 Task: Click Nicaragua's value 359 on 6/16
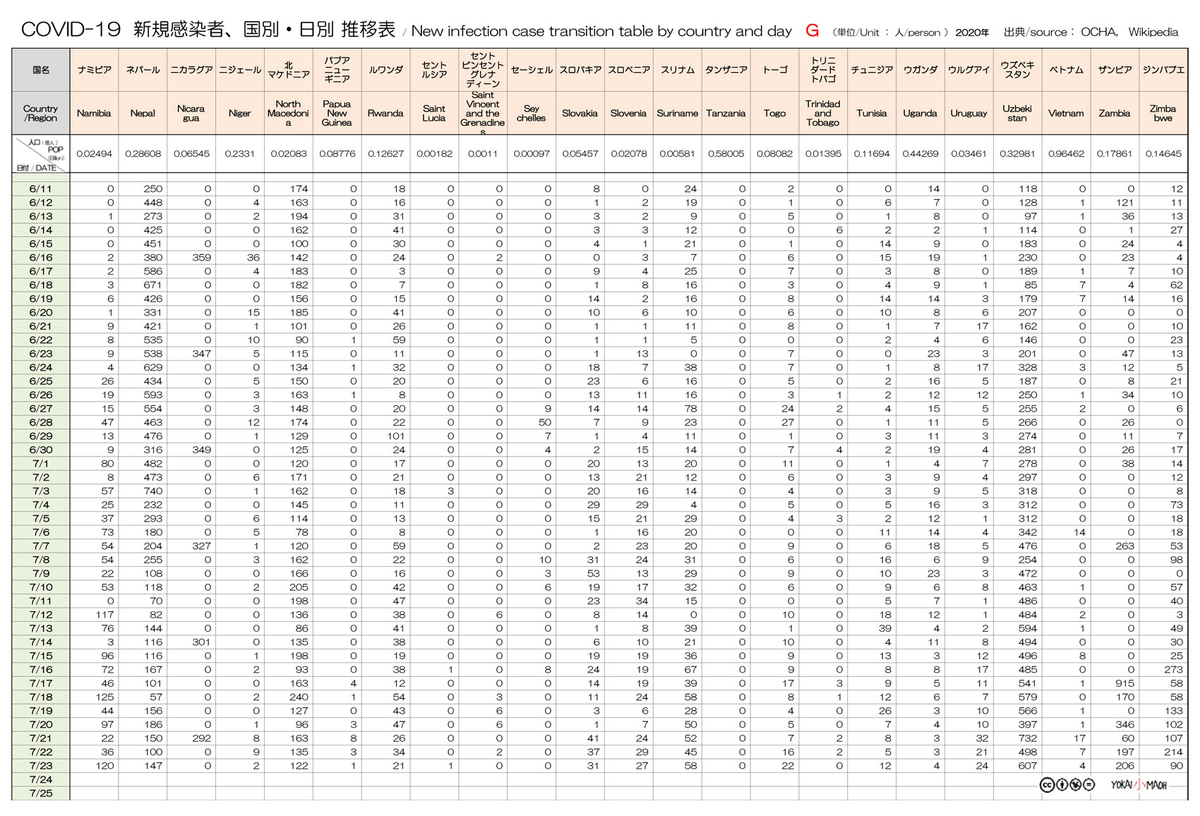(202, 256)
